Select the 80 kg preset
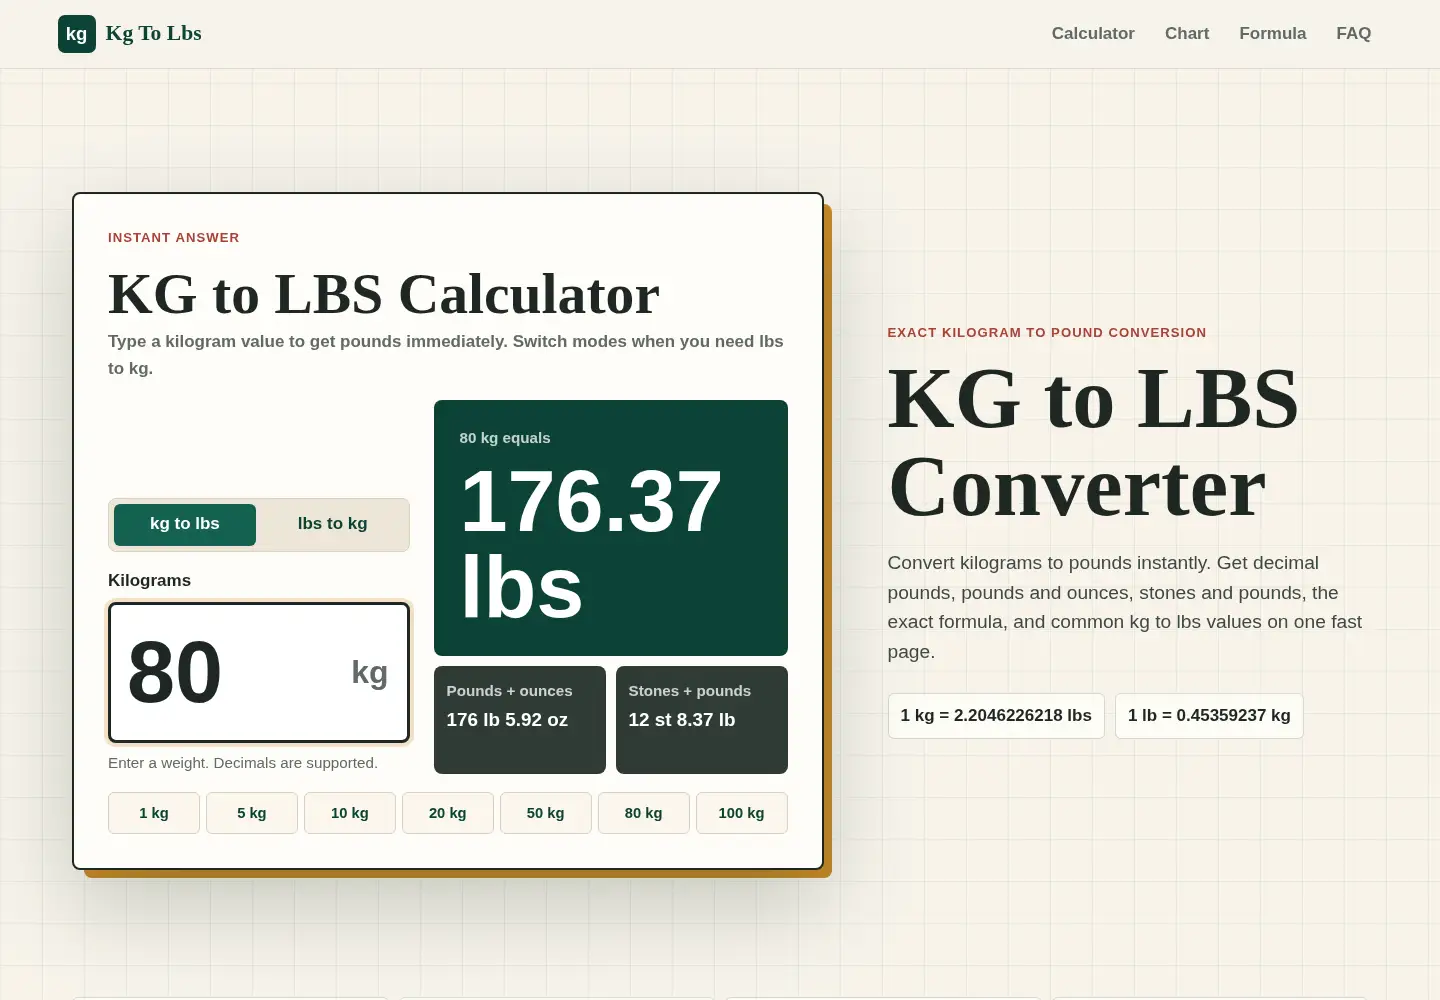Screen dimensions: 1440x1000 coord(644,813)
